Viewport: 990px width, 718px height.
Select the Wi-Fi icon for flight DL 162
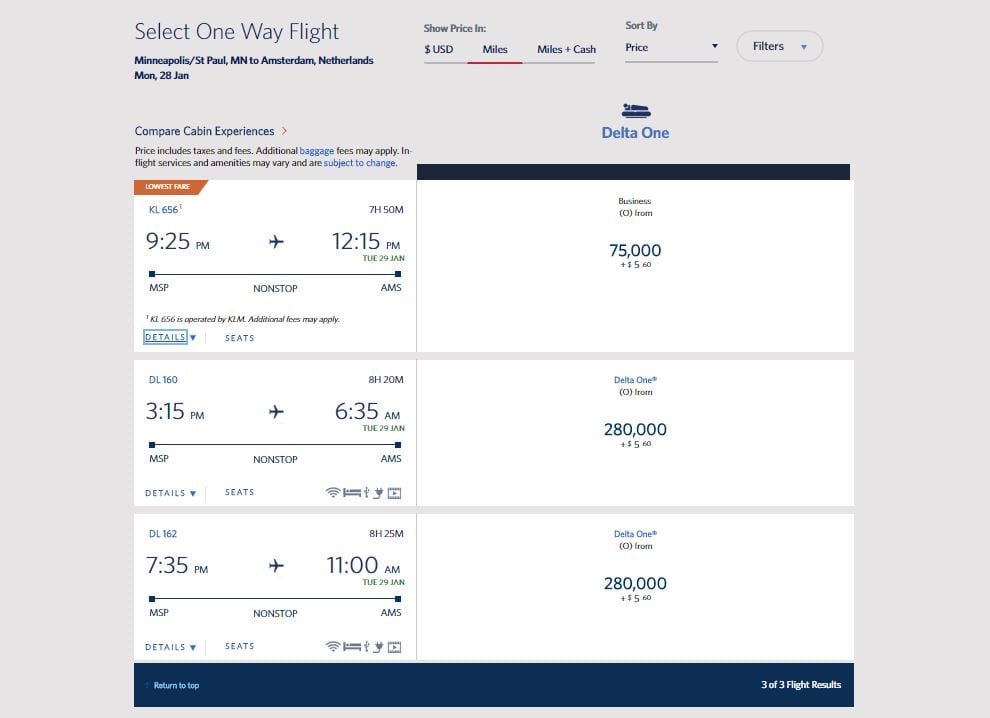[333, 647]
